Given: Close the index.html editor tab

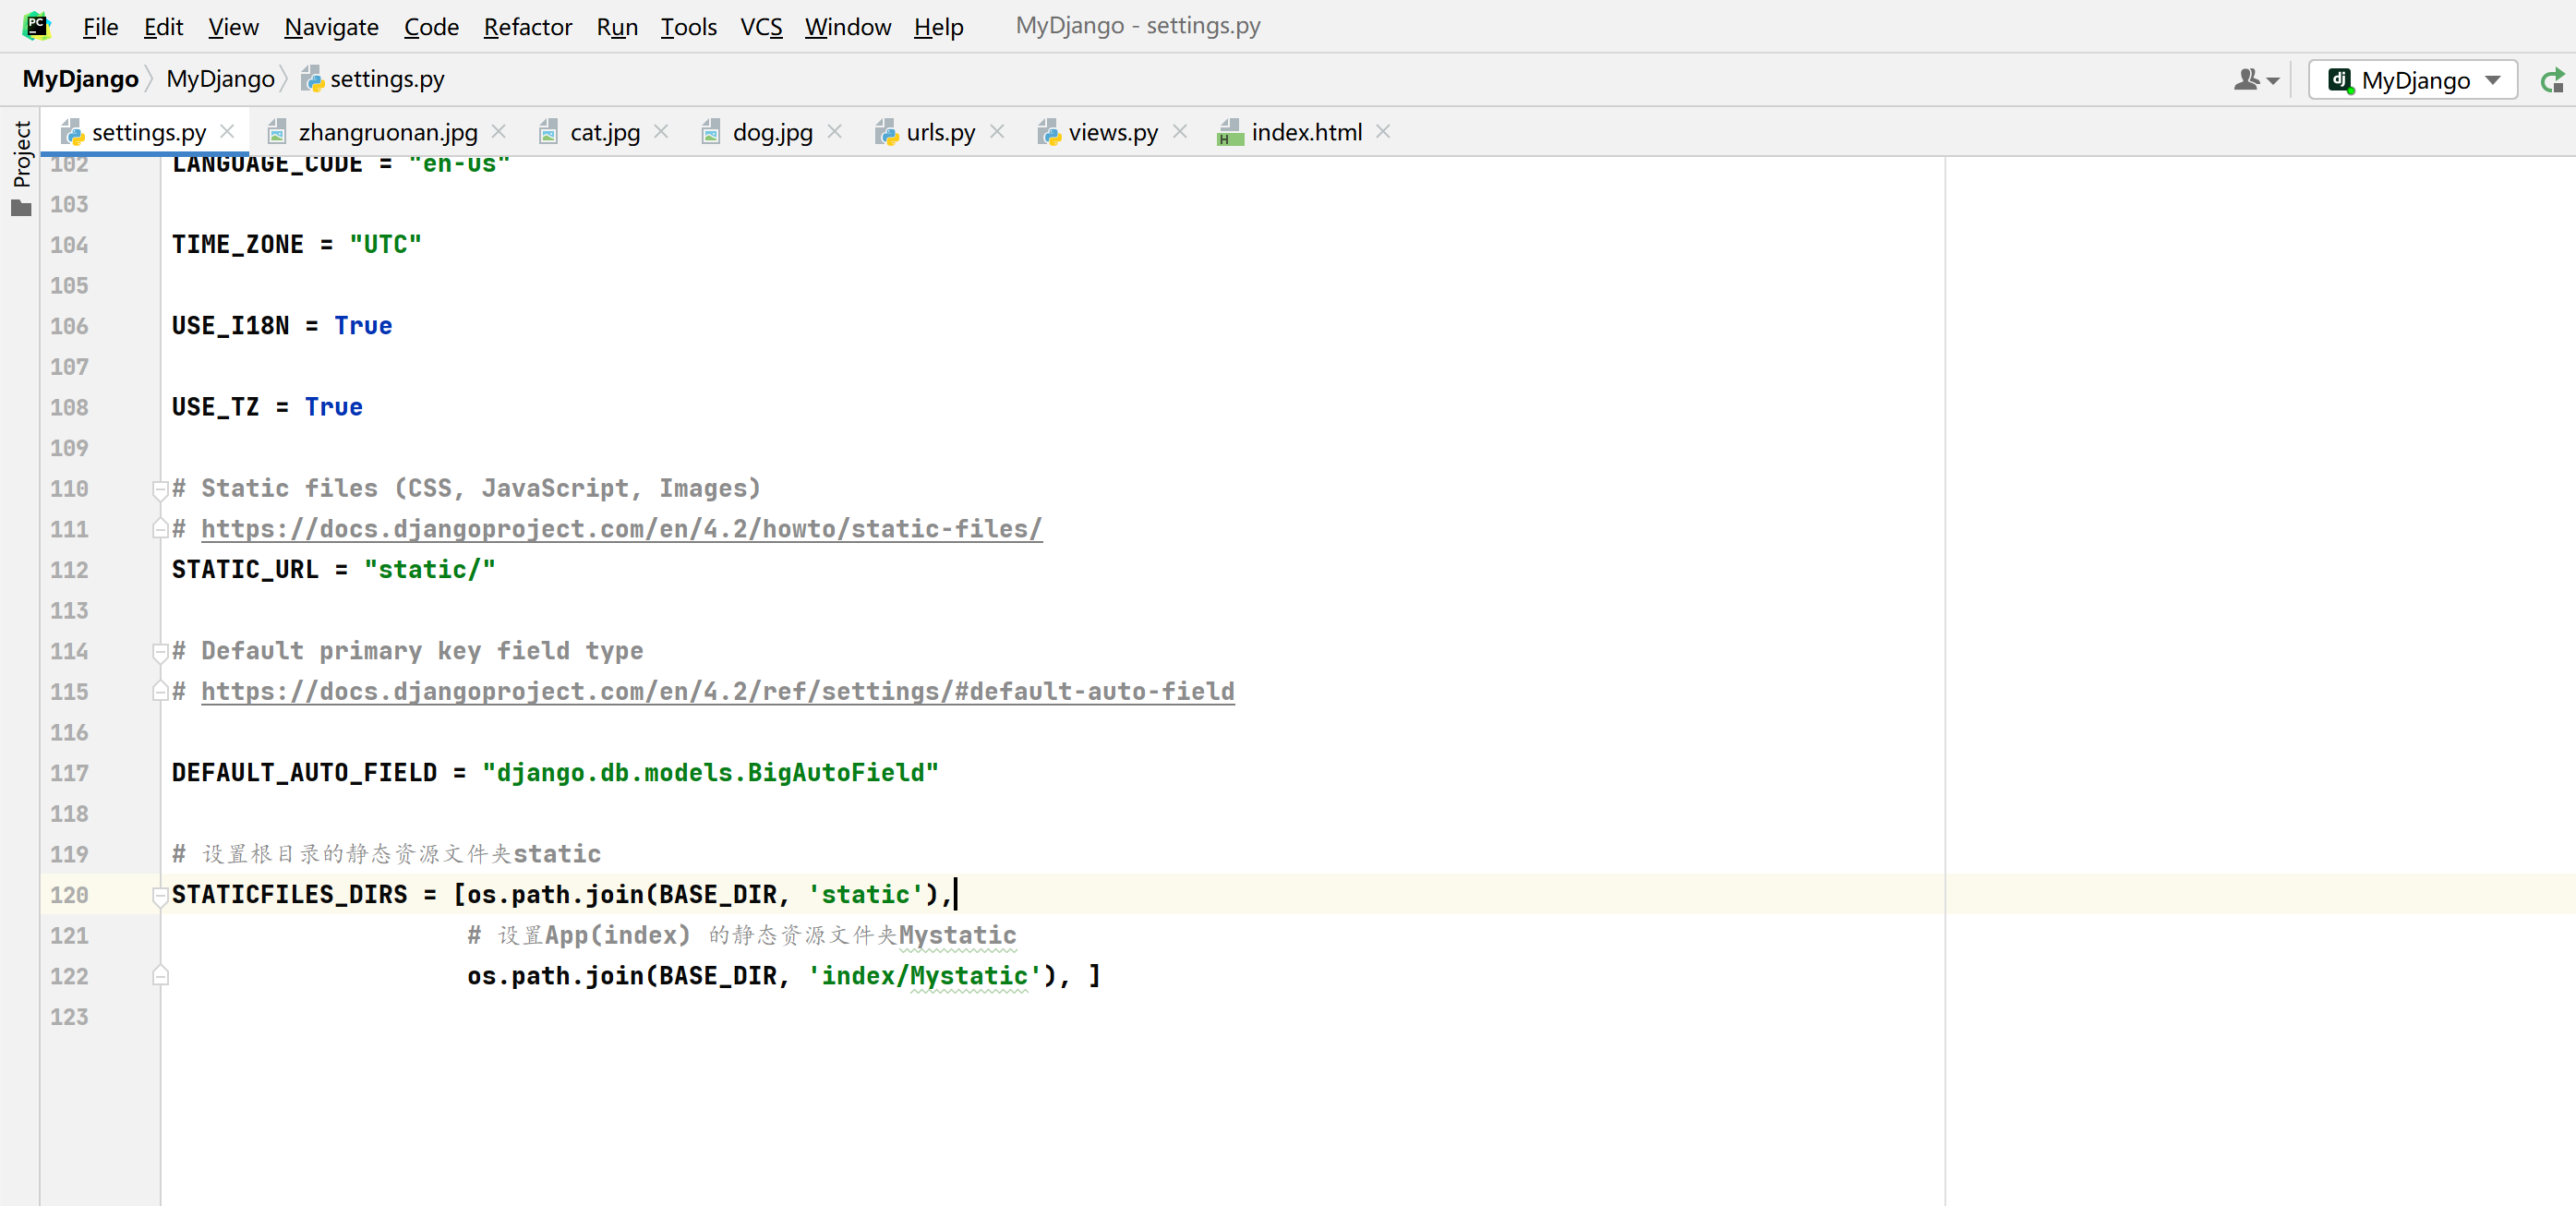Looking at the screenshot, I should 1383,132.
